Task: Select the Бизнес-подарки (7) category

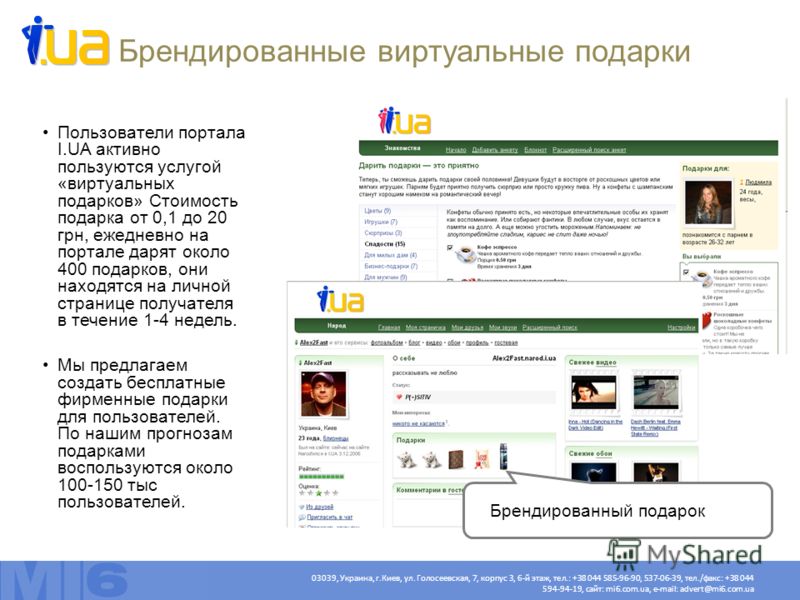Action: pos(391,266)
